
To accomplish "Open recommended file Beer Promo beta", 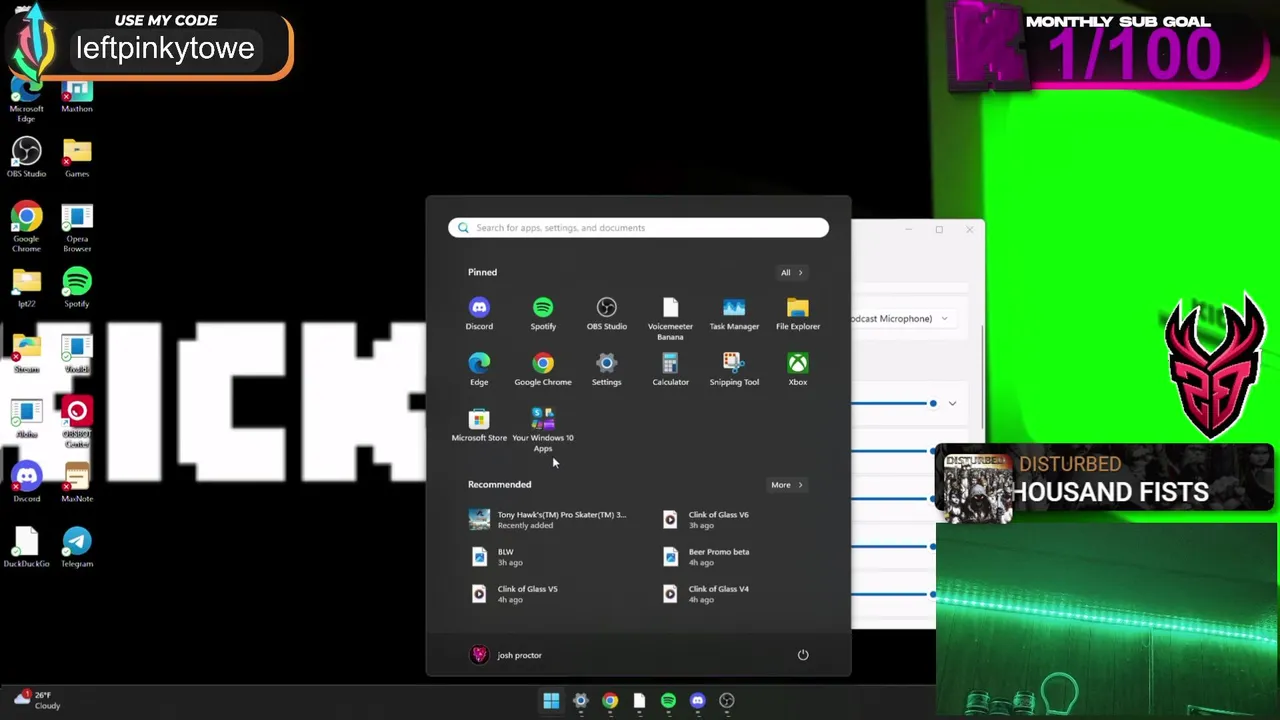I will tap(706, 557).
